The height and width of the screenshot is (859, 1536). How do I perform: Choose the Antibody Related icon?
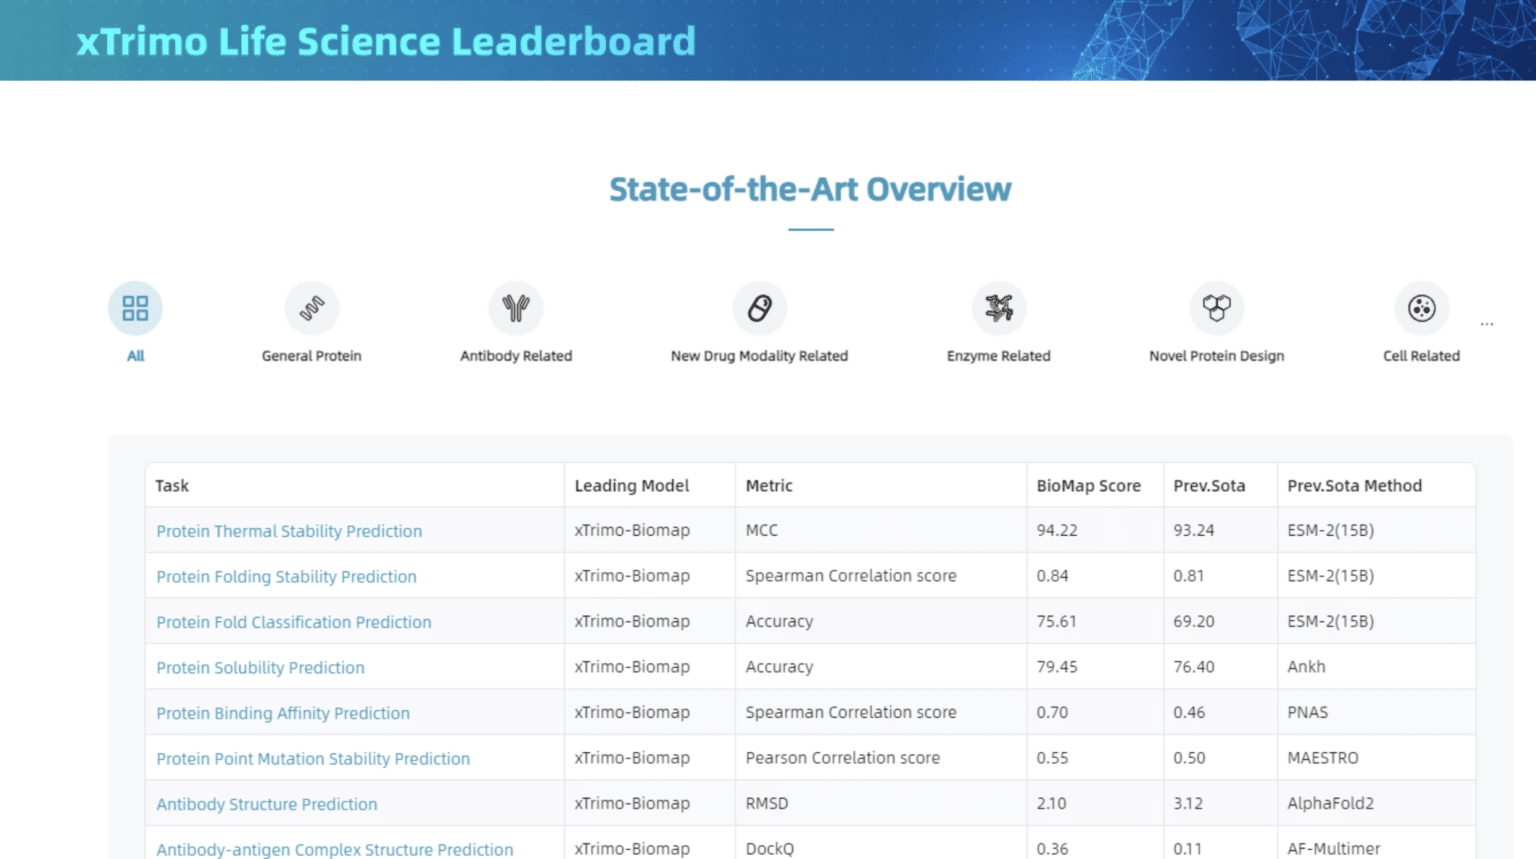tap(516, 308)
